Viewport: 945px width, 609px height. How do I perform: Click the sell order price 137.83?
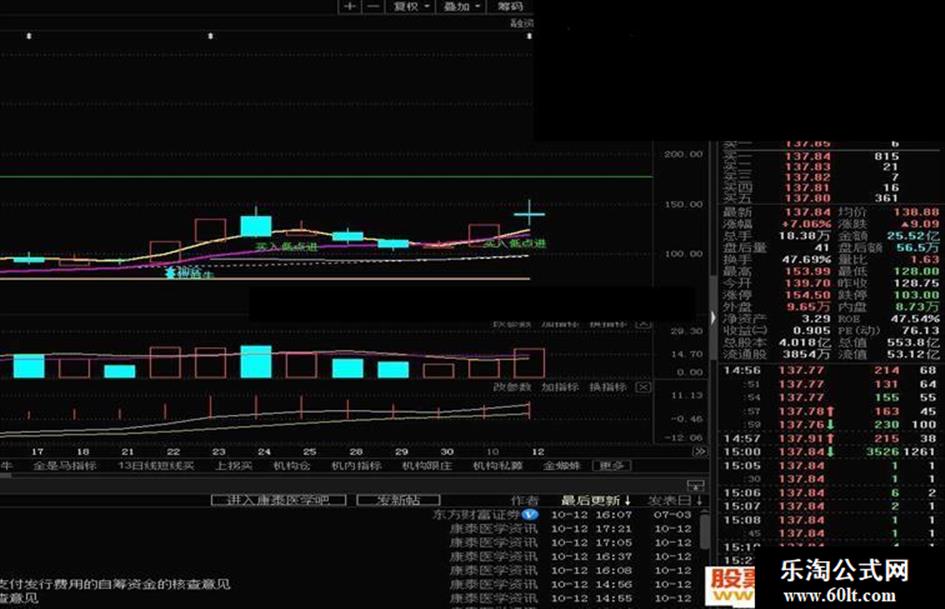tap(808, 167)
